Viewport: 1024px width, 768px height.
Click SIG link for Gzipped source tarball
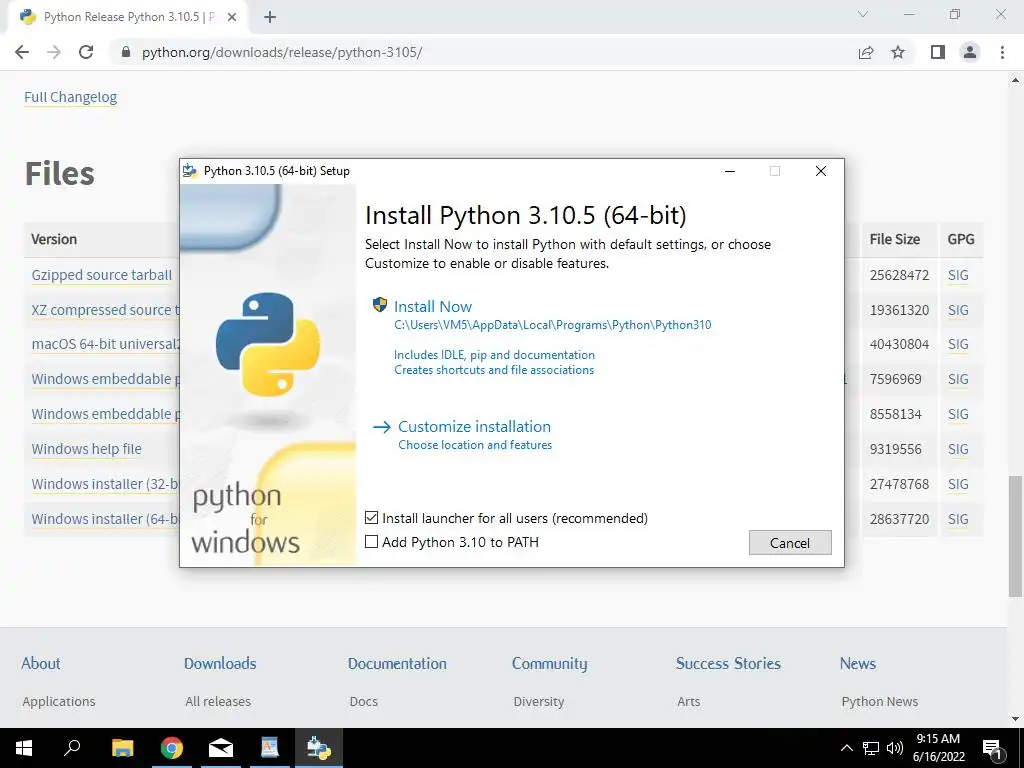coord(958,275)
